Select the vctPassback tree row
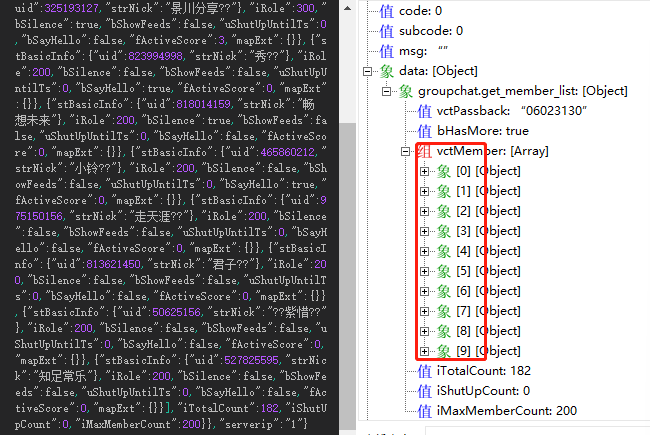 [502, 111]
